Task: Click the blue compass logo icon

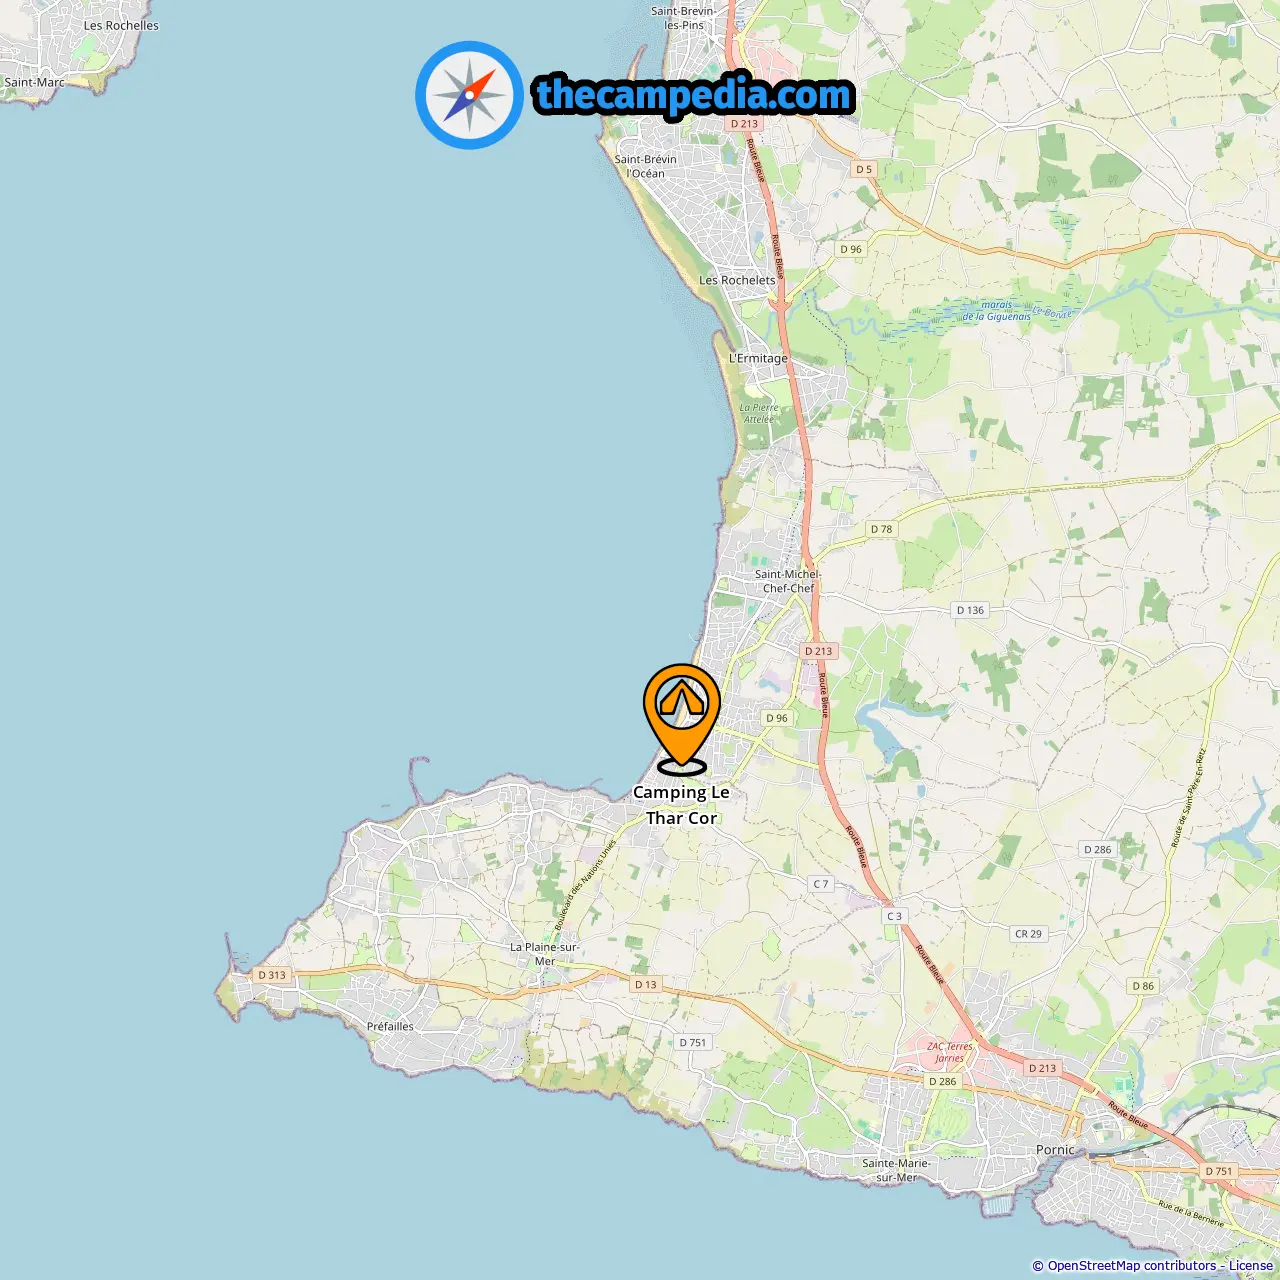Action: pyautogui.click(x=469, y=95)
